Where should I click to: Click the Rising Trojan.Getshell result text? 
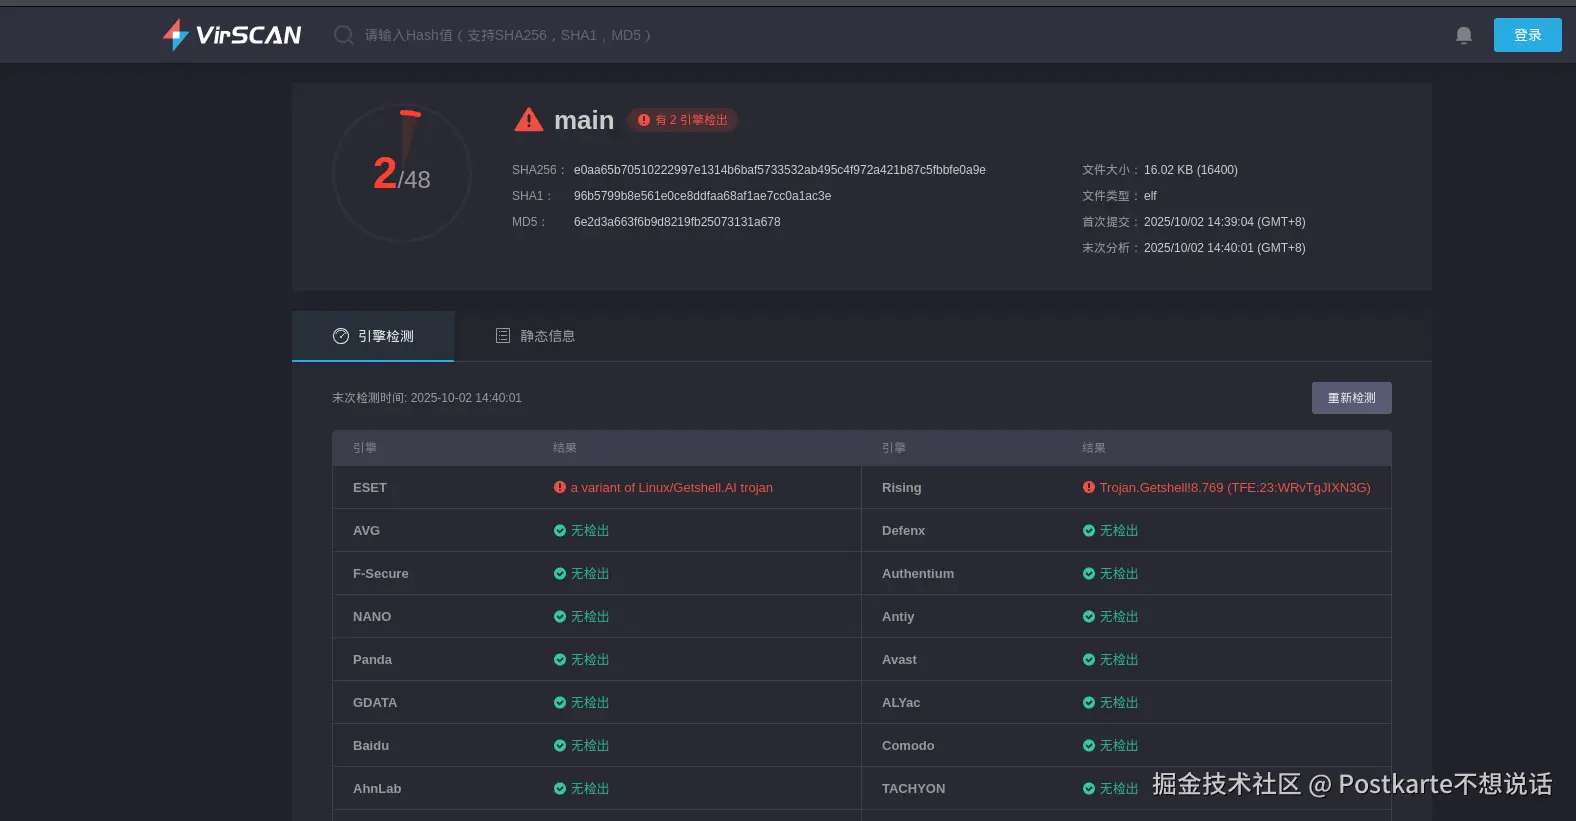click(x=1234, y=488)
